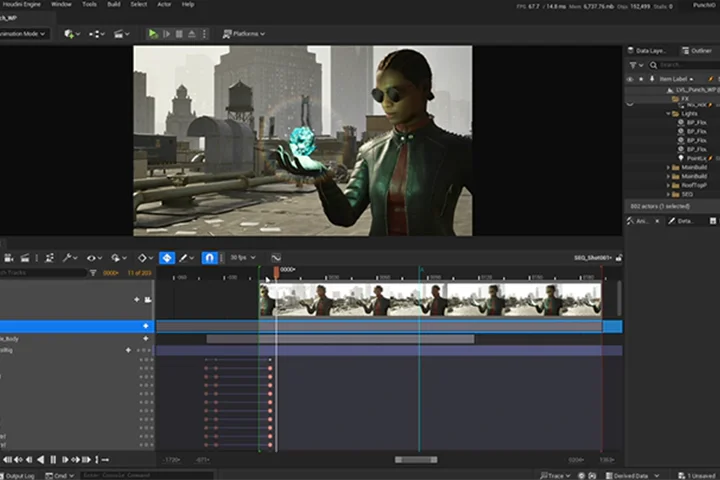Open the Outliner filter dropdown

click(636, 65)
